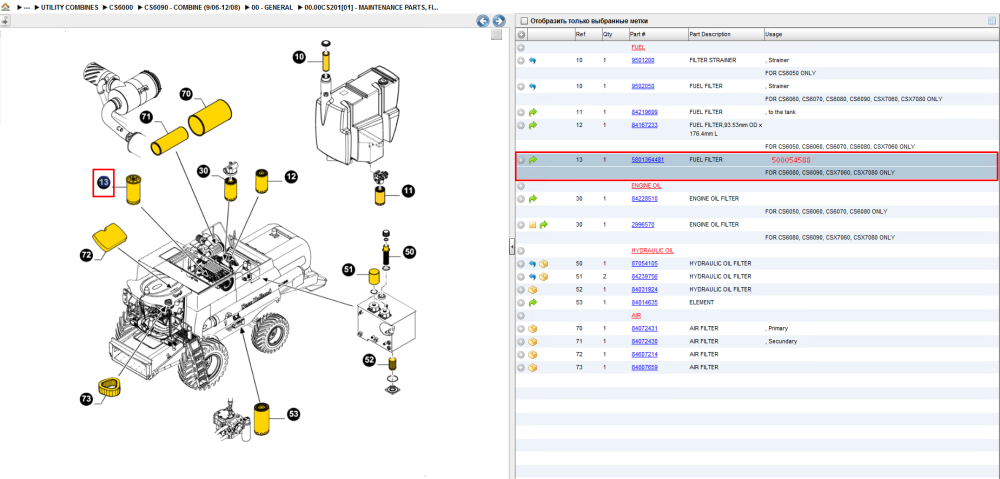
Task: Click the green arrow for part 84167233
Action: (533, 125)
